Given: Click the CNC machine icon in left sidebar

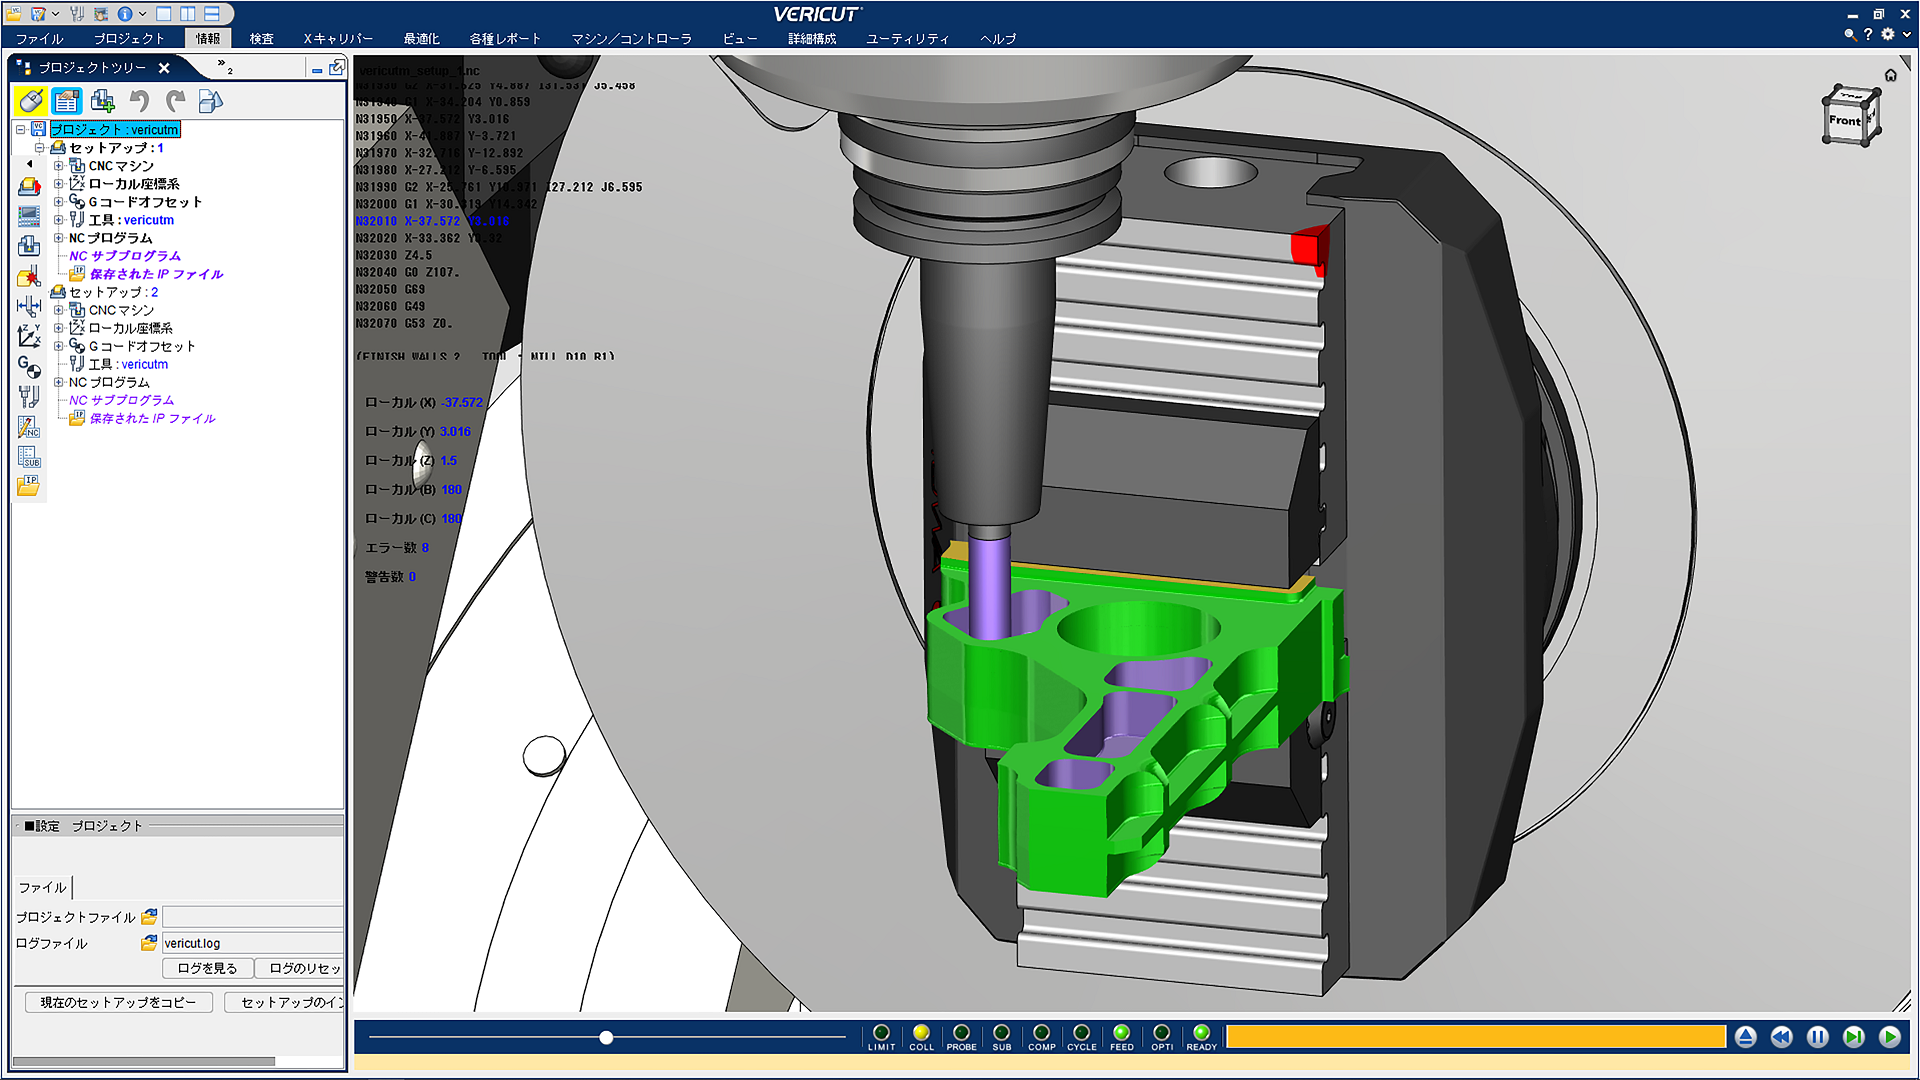Looking at the screenshot, I should click(29, 245).
